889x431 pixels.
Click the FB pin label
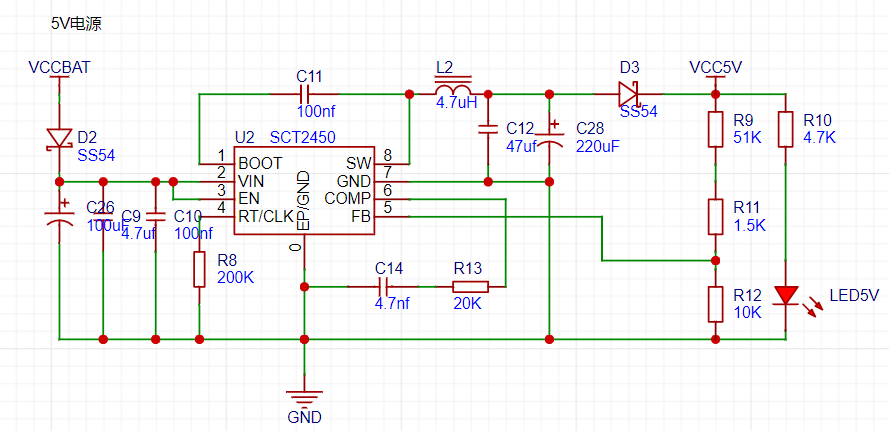(x=361, y=217)
